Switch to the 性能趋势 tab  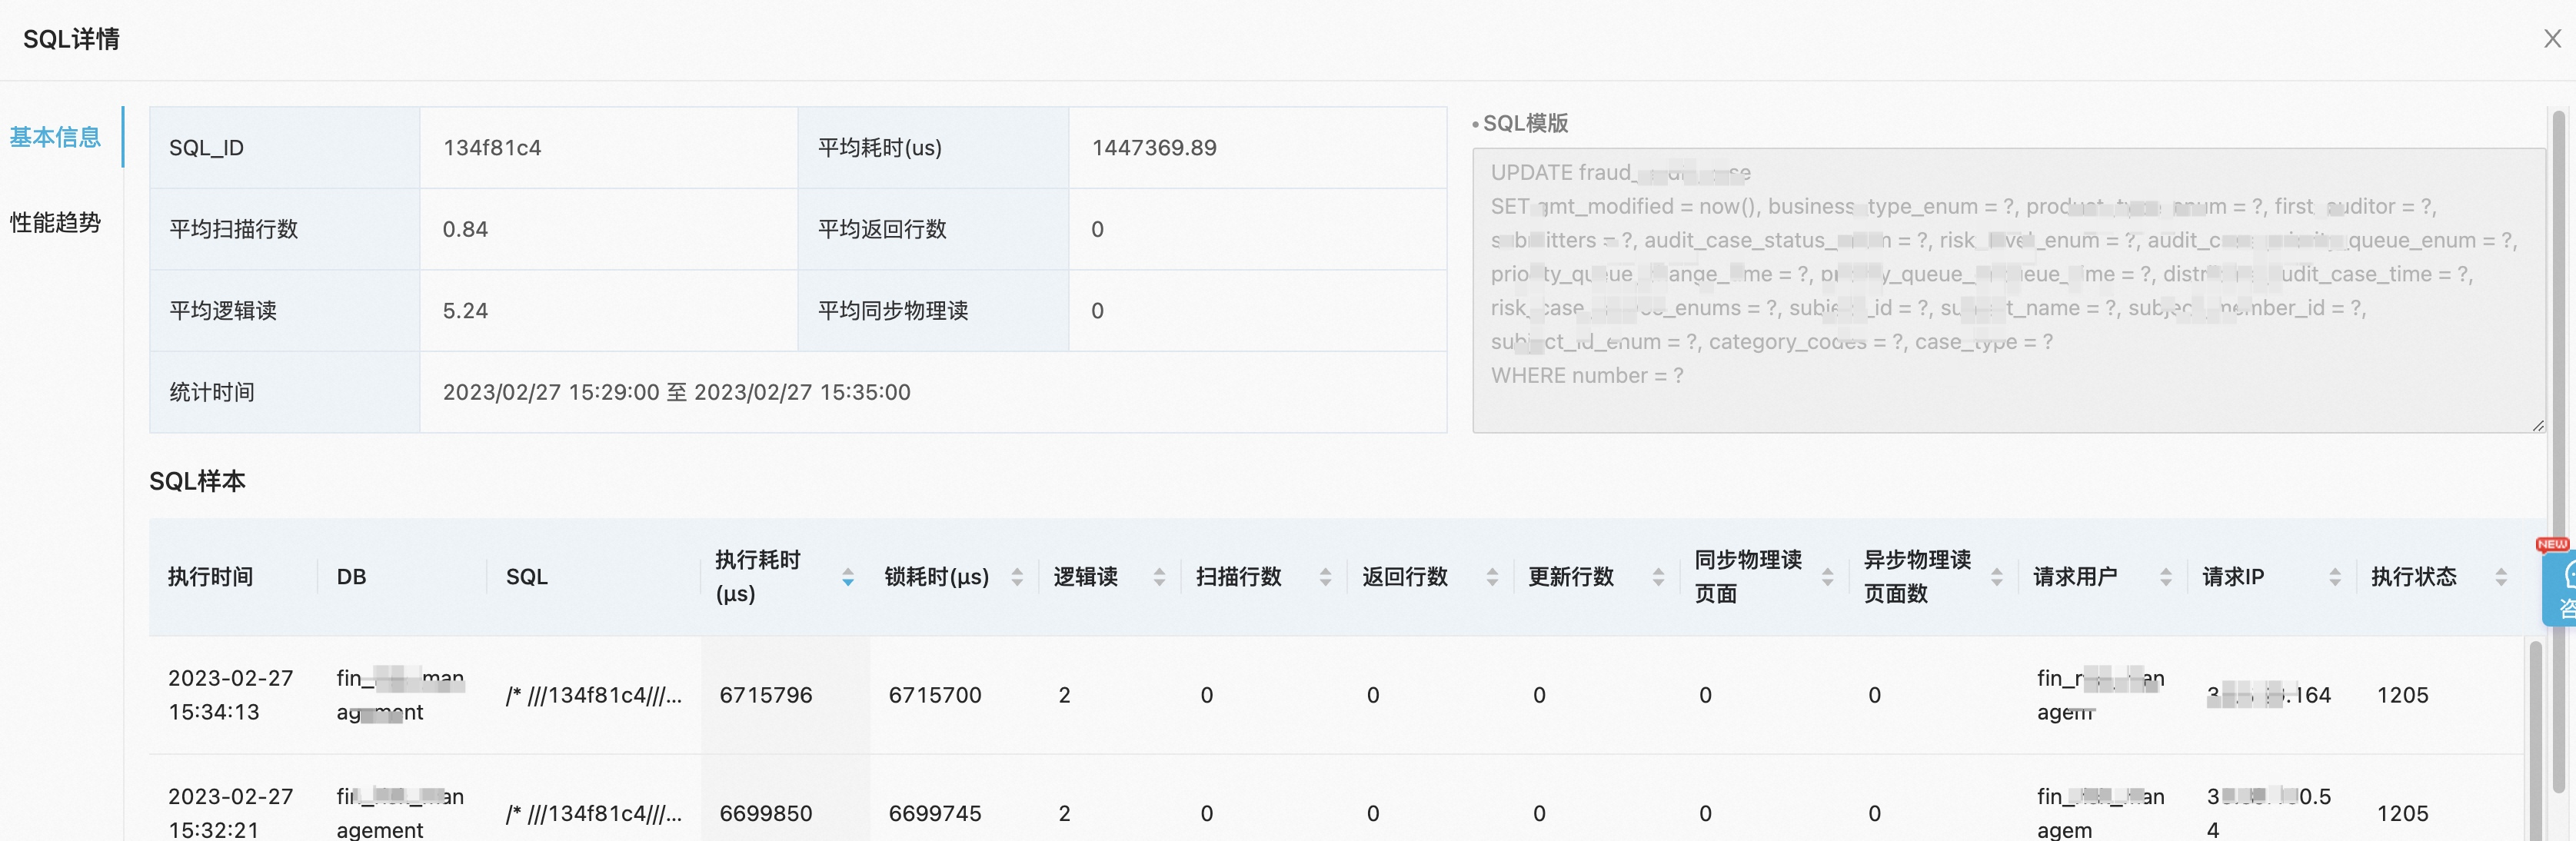coord(55,223)
